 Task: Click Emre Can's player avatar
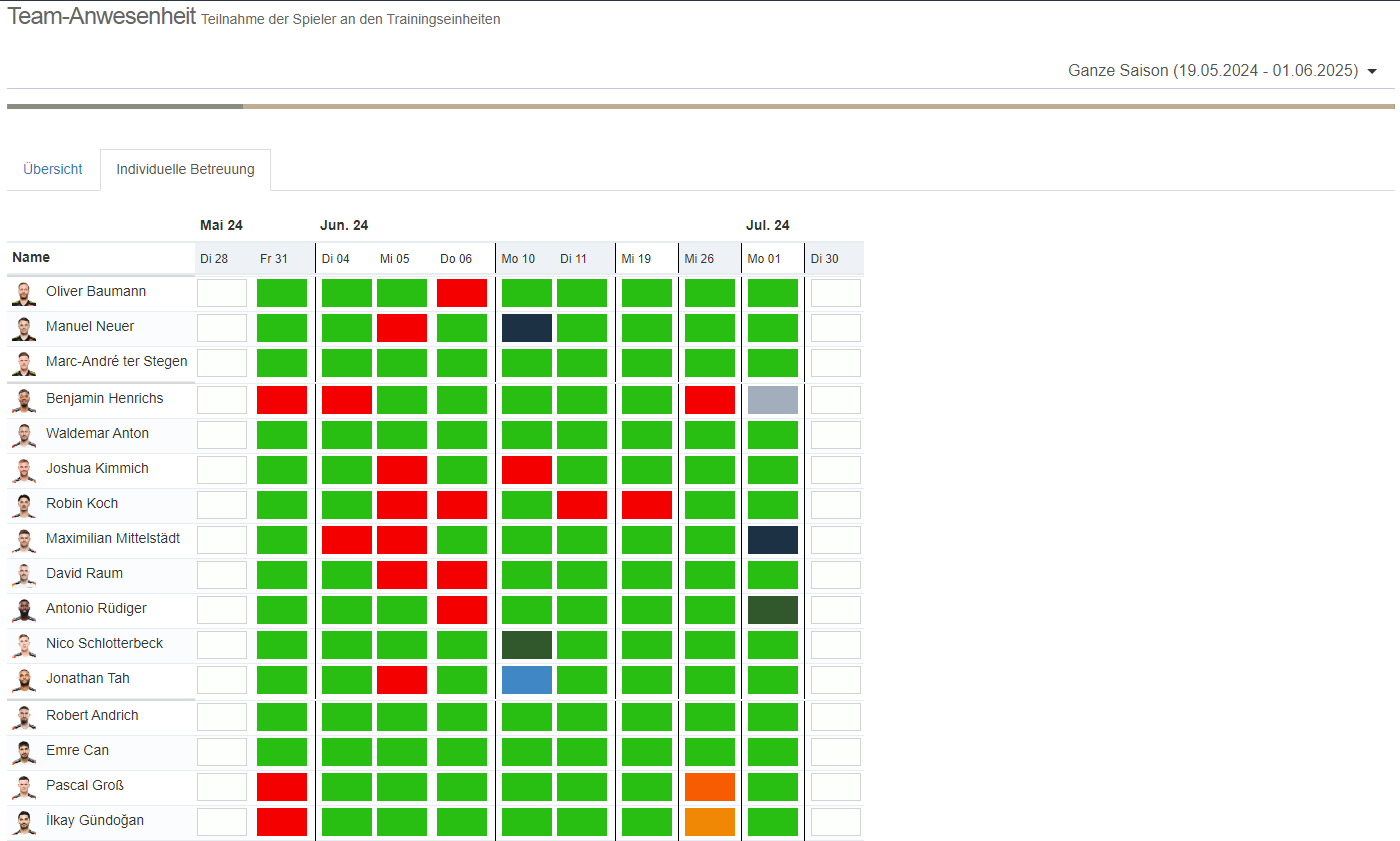point(23,752)
